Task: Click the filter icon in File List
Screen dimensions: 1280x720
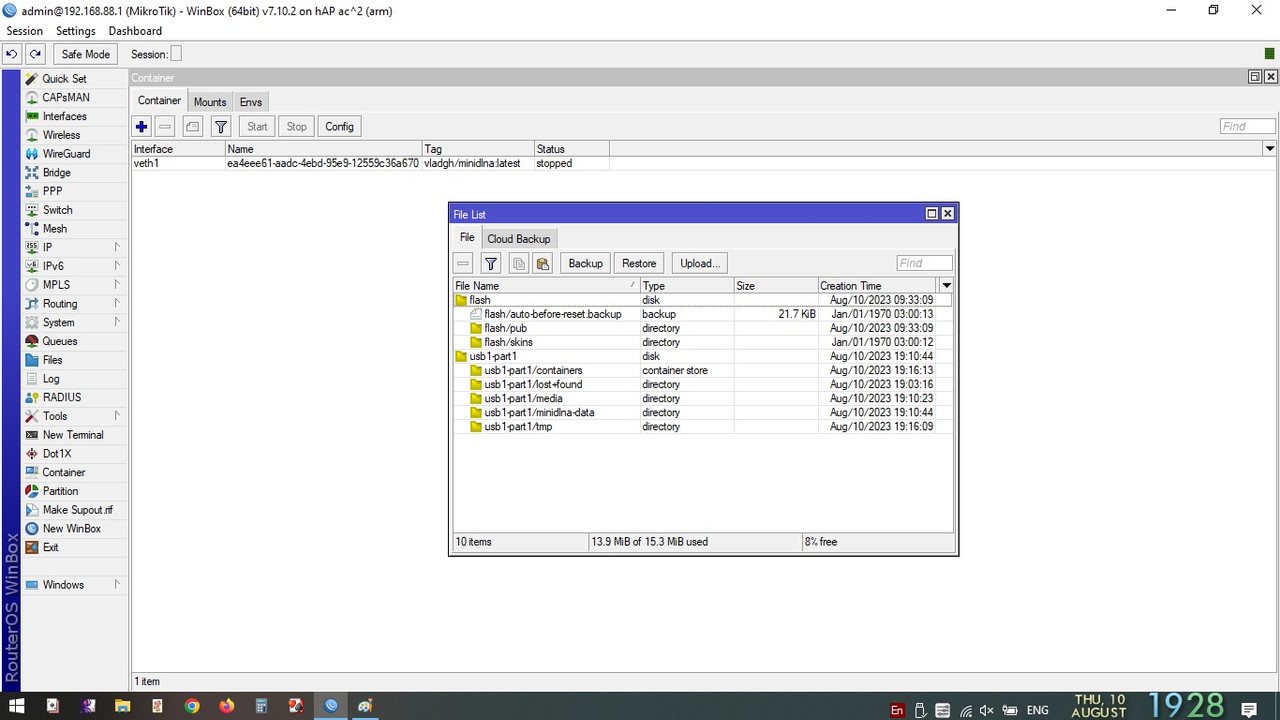Action: click(491, 264)
